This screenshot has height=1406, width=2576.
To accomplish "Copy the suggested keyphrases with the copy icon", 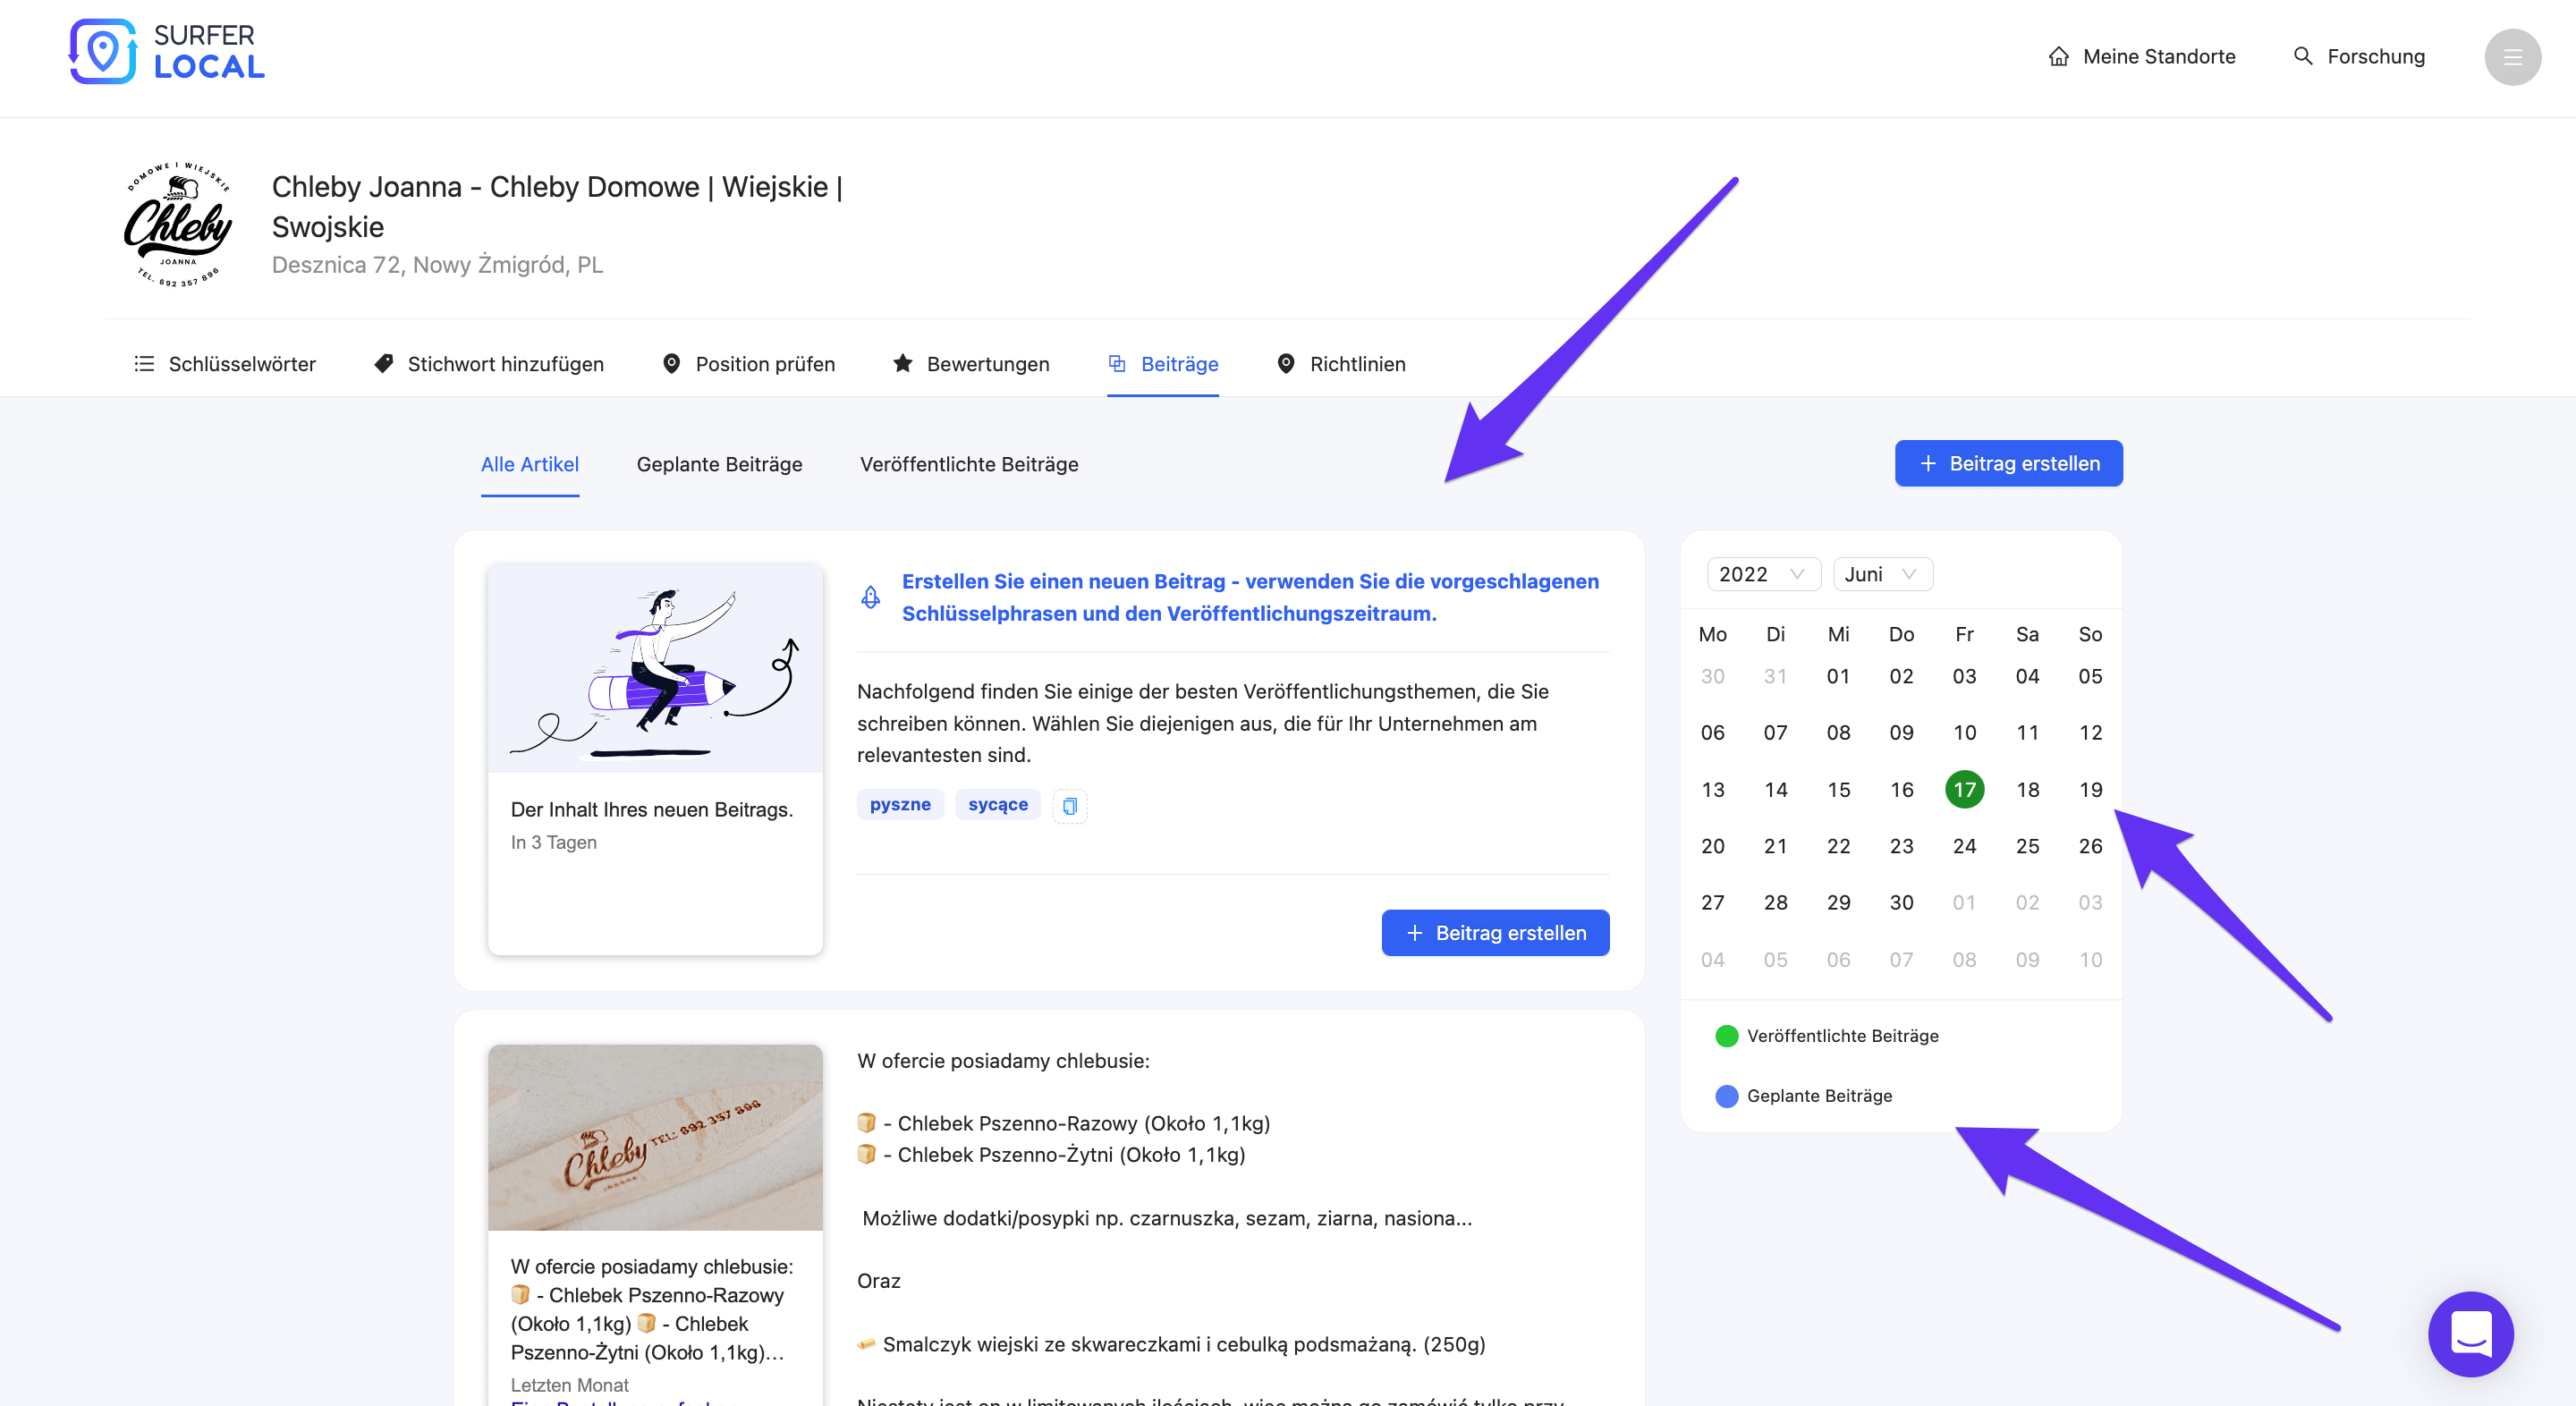I will click(x=1069, y=805).
